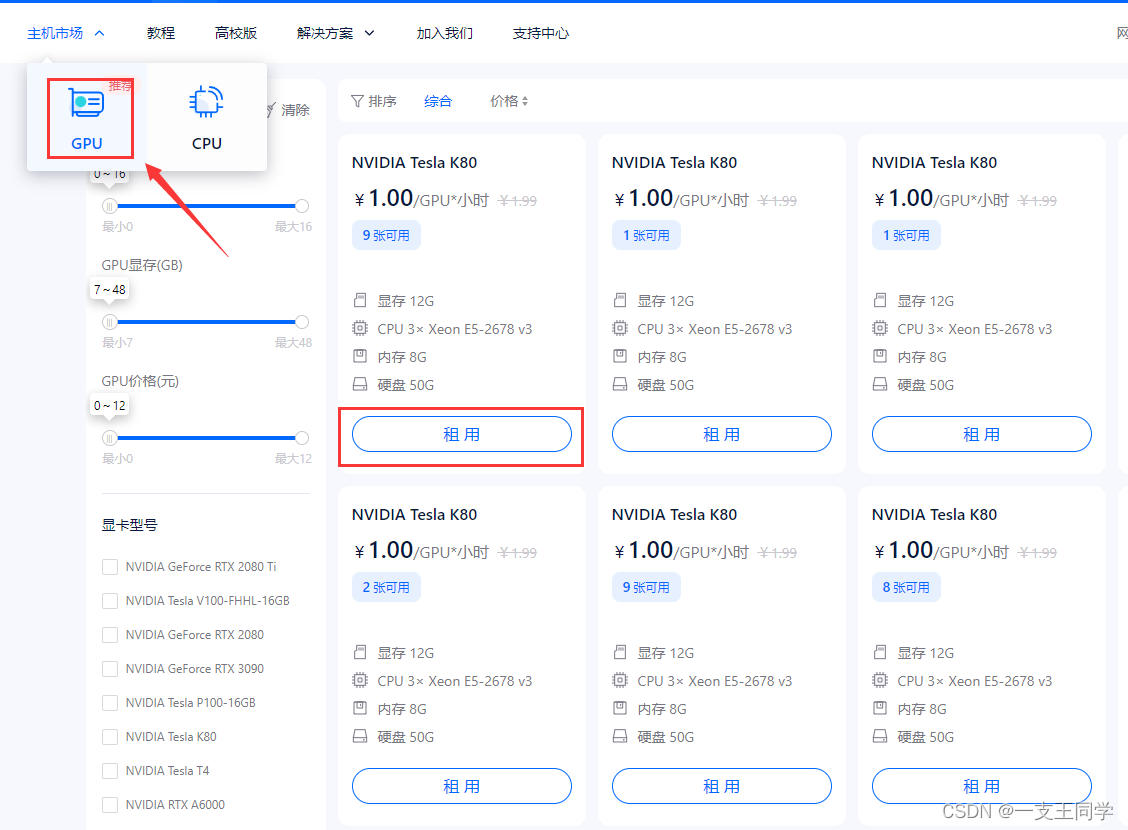
Task: Click 内存 icon in the 2张可用 card
Action: pyautogui.click(x=360, y=708)
